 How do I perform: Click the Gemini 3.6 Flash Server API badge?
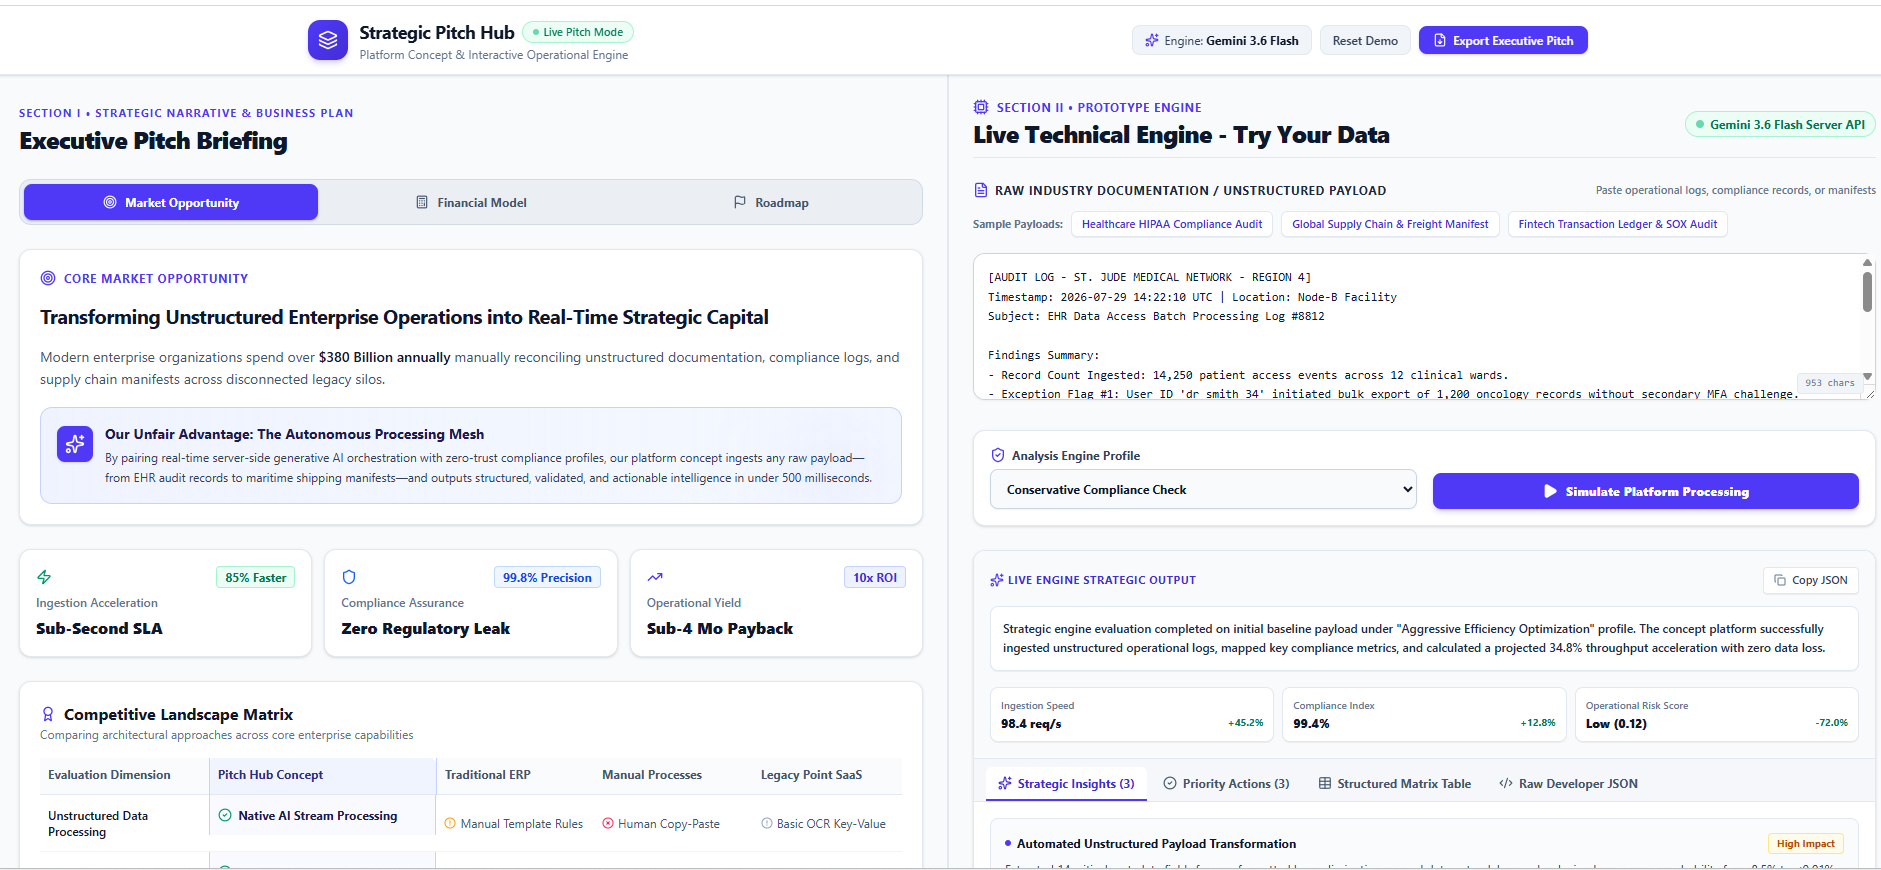tap(1780, 125)
